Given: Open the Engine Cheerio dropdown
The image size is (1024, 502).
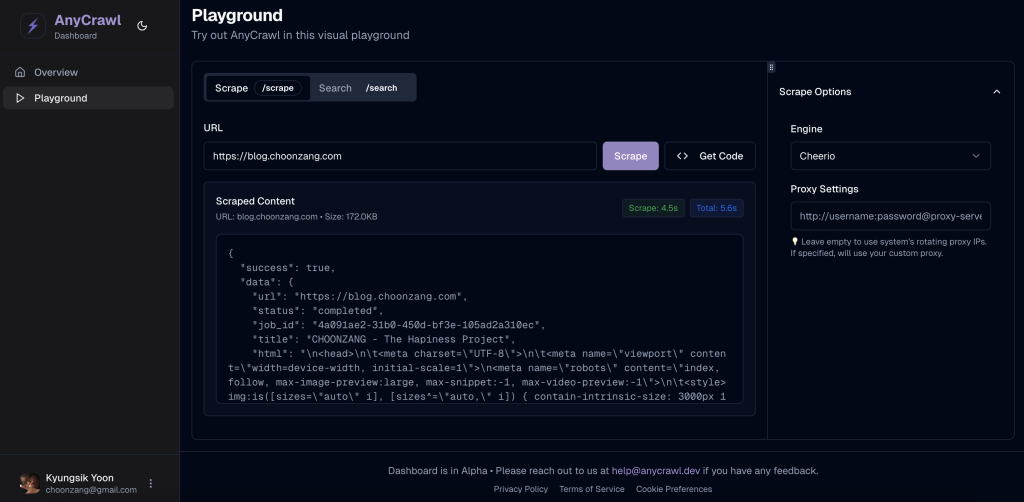Looking at the screenshot, I should 890,156.
